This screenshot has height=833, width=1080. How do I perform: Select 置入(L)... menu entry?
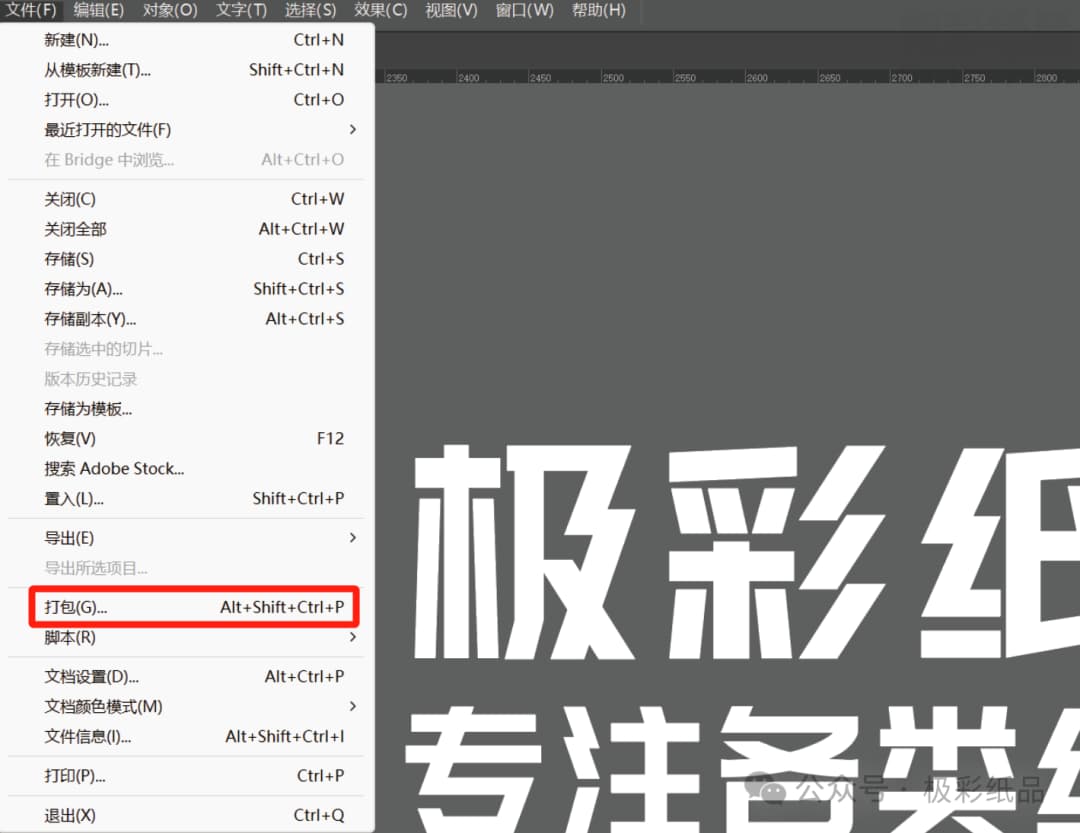pyautogui.click(x=187, y=498)
